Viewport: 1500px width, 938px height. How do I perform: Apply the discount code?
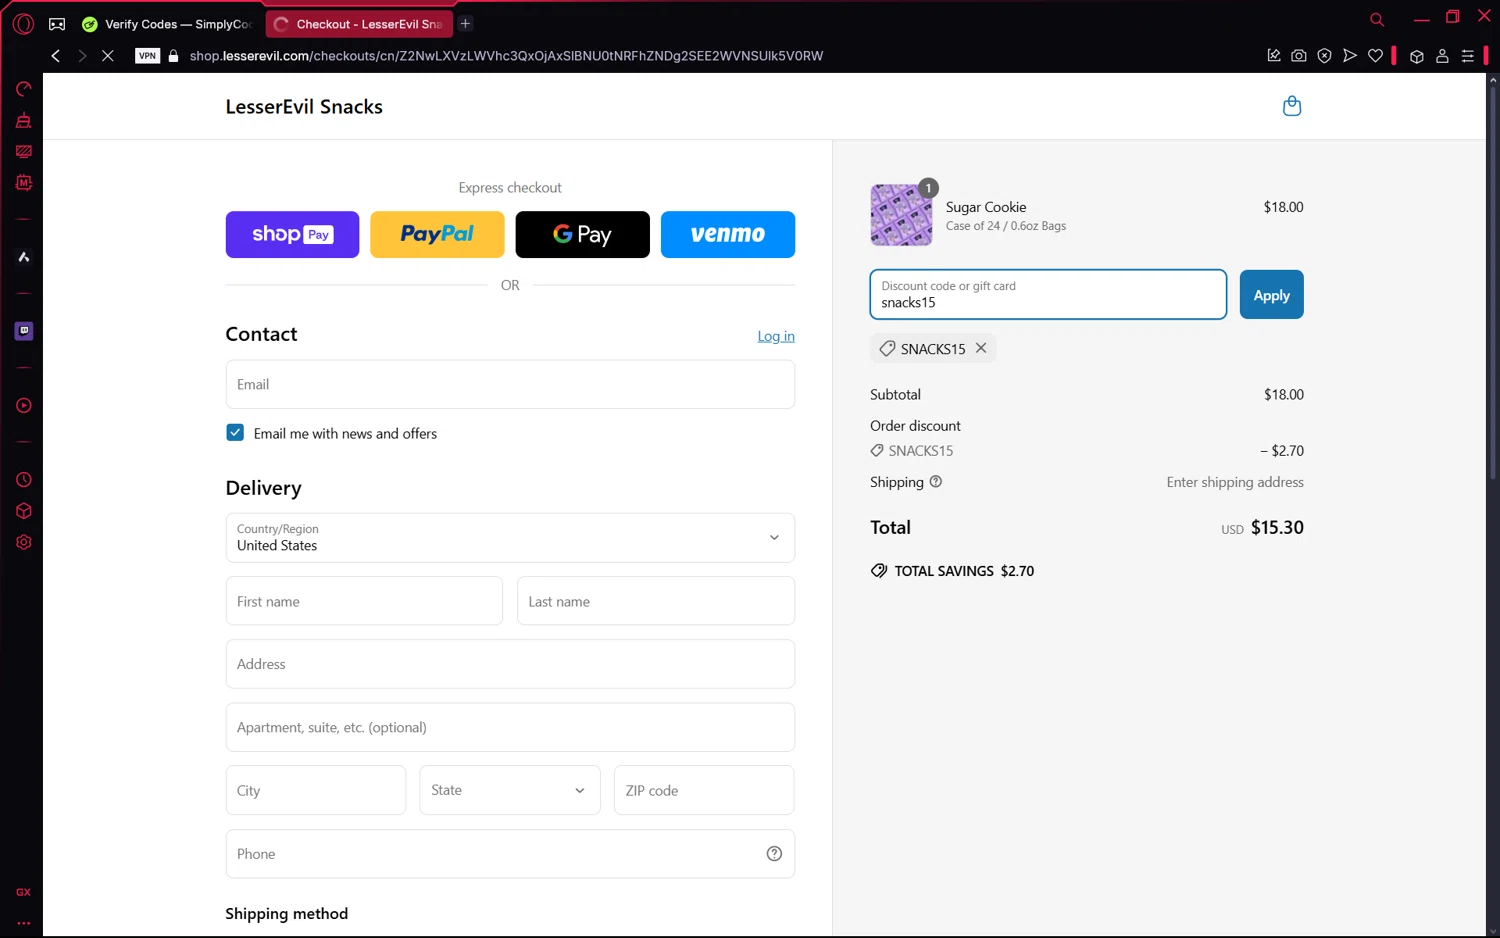[1271, 295]
